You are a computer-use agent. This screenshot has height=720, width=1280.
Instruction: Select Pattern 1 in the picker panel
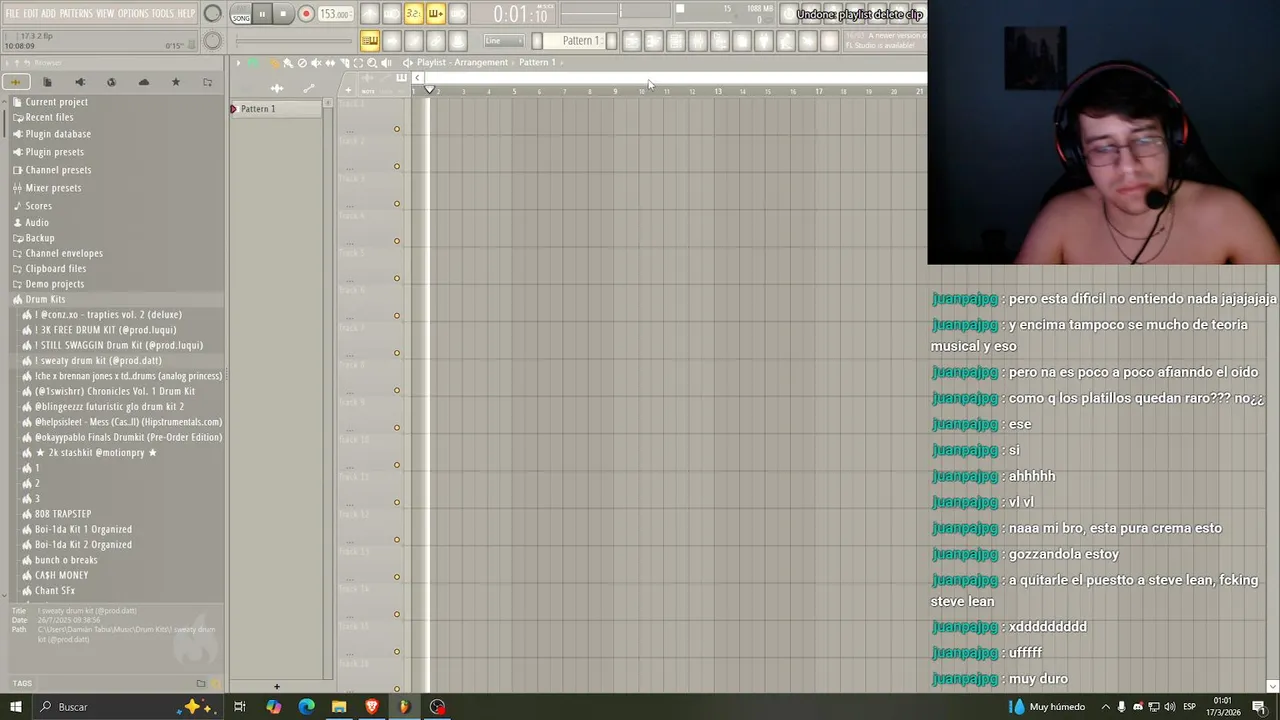coord(278,109)
